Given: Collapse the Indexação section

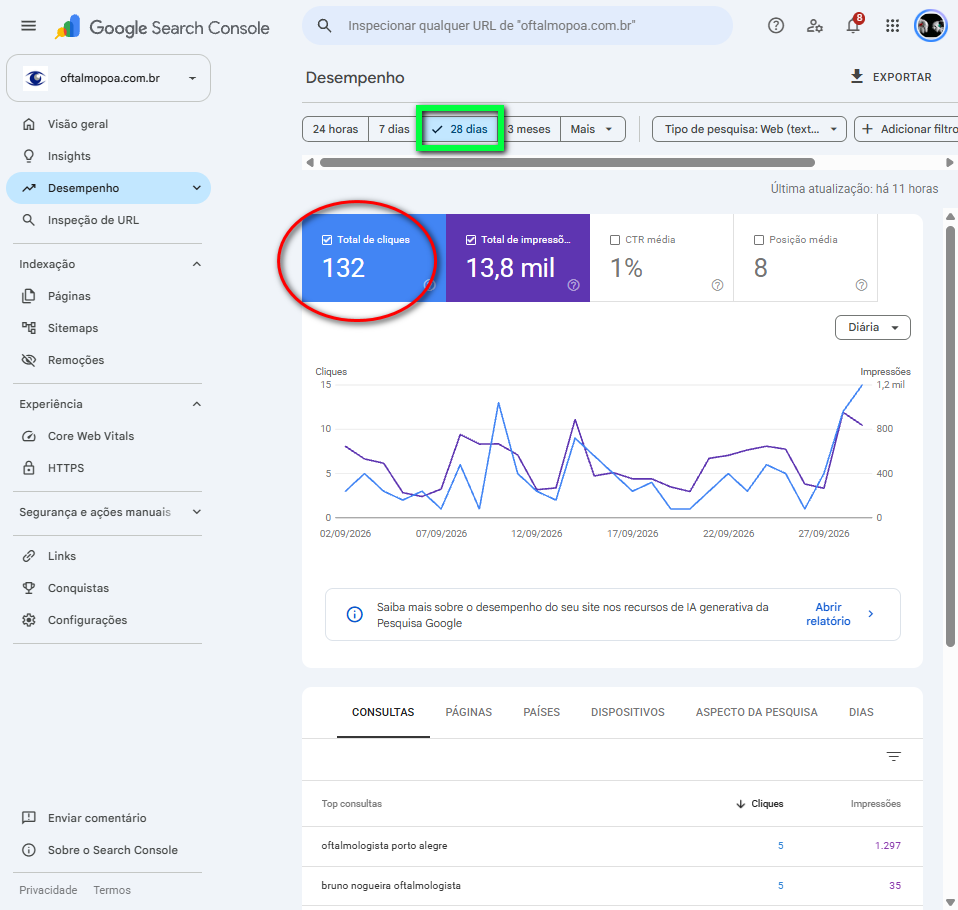Looking at the screenshot, I should [x=197, y=264].
